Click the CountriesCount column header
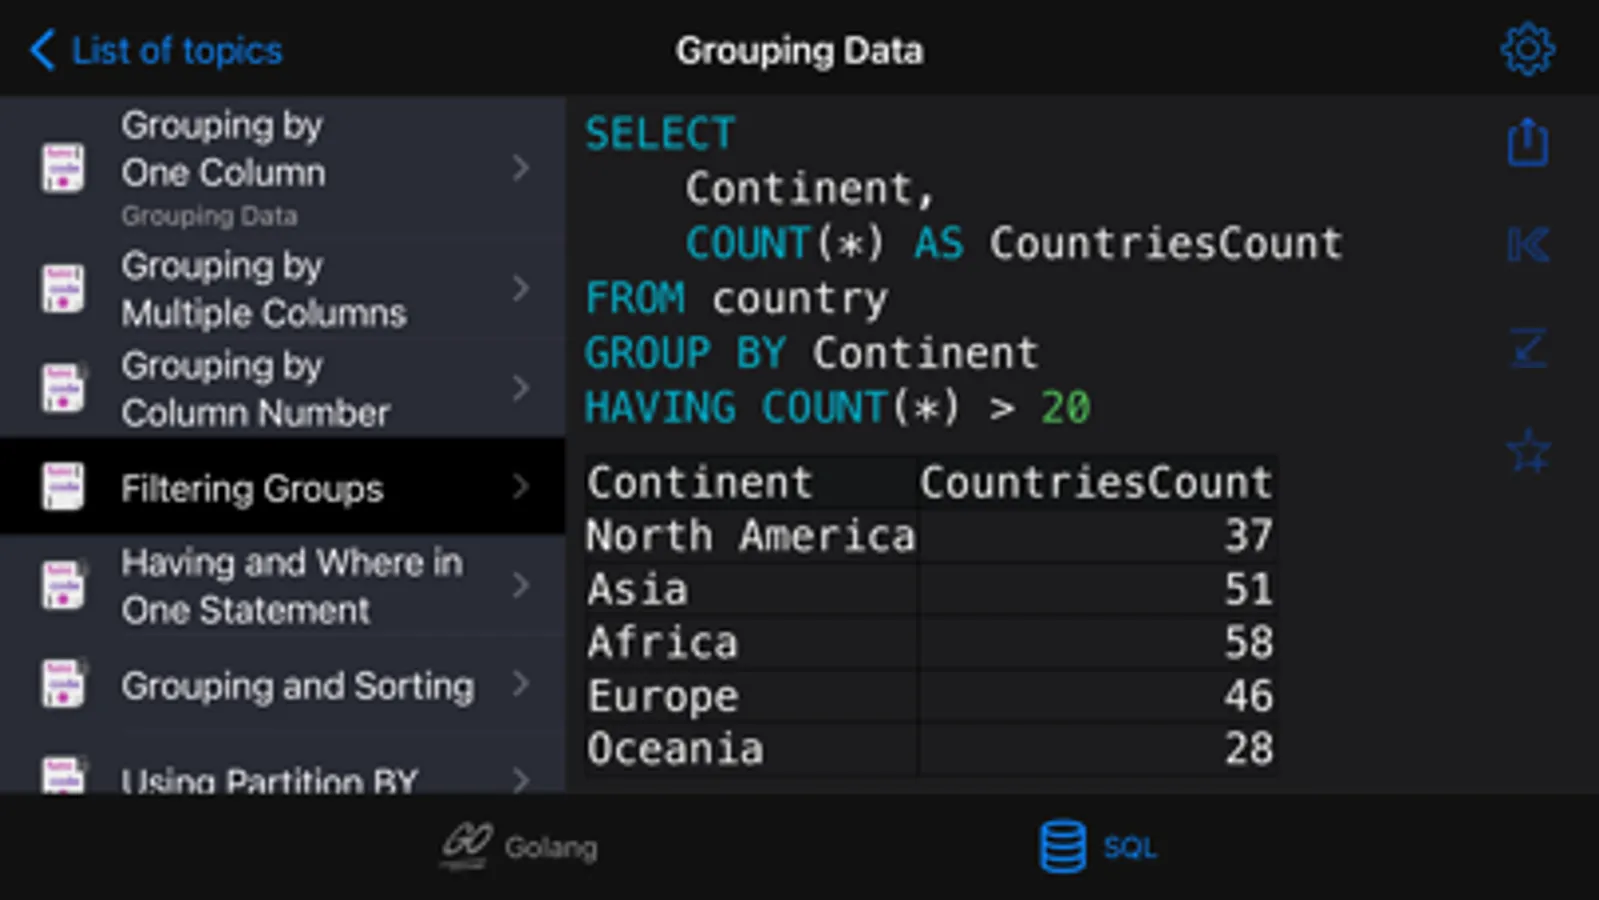This screenshot has width=1599, height=900. (x=1095, y=483)
